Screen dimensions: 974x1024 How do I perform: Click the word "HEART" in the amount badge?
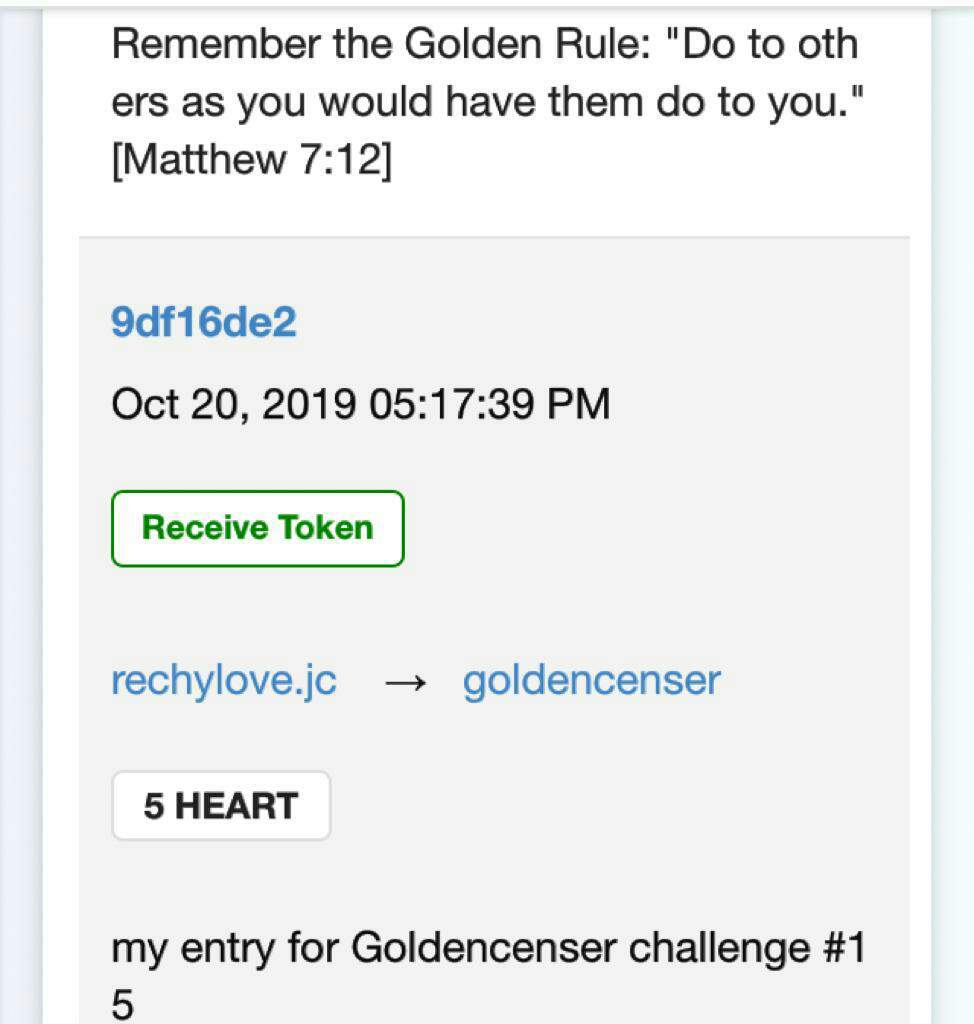[236, 805]
